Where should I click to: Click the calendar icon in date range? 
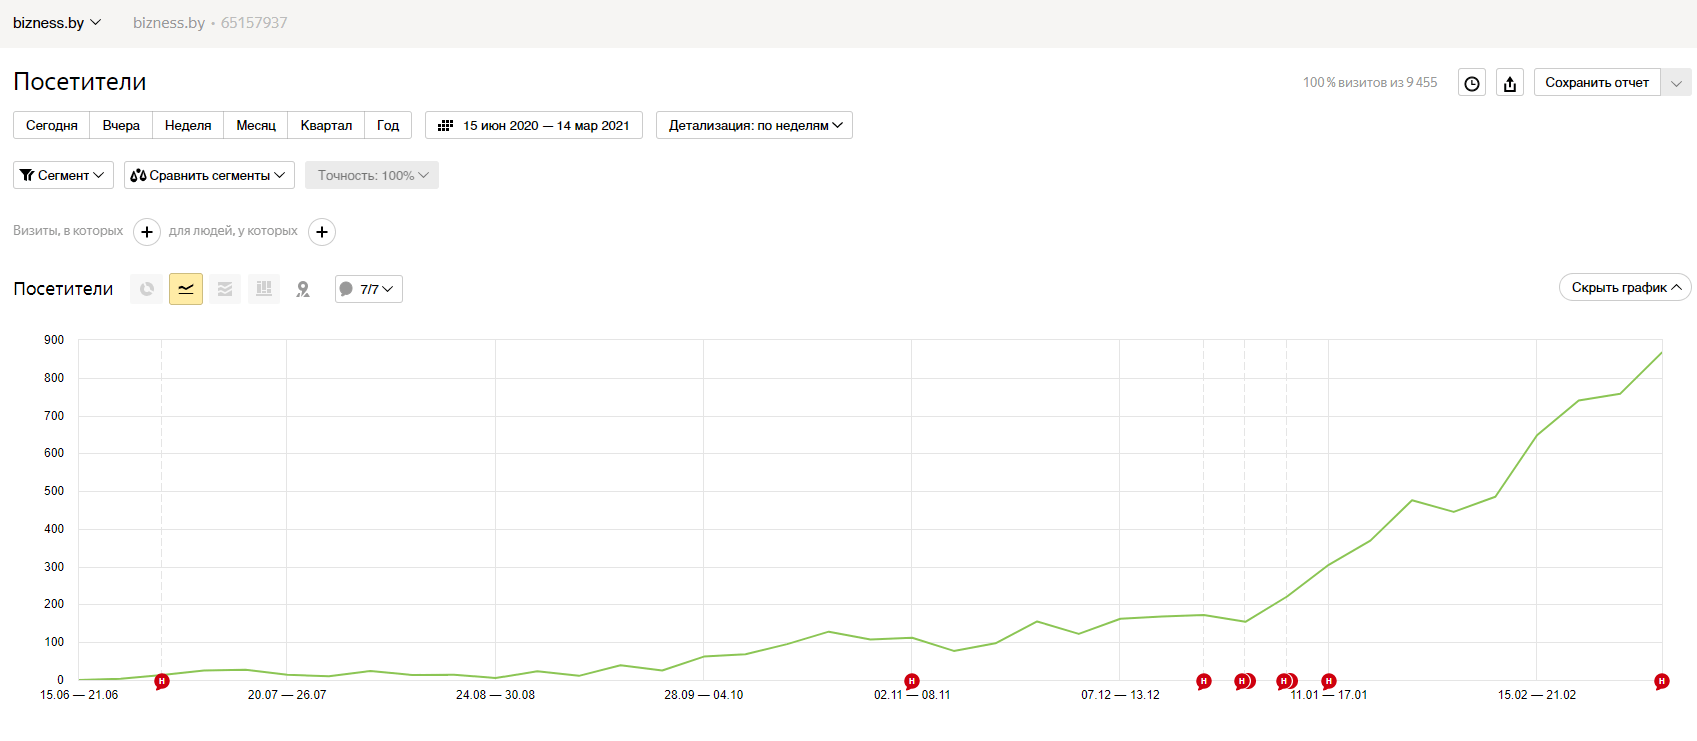coord(446,126)
